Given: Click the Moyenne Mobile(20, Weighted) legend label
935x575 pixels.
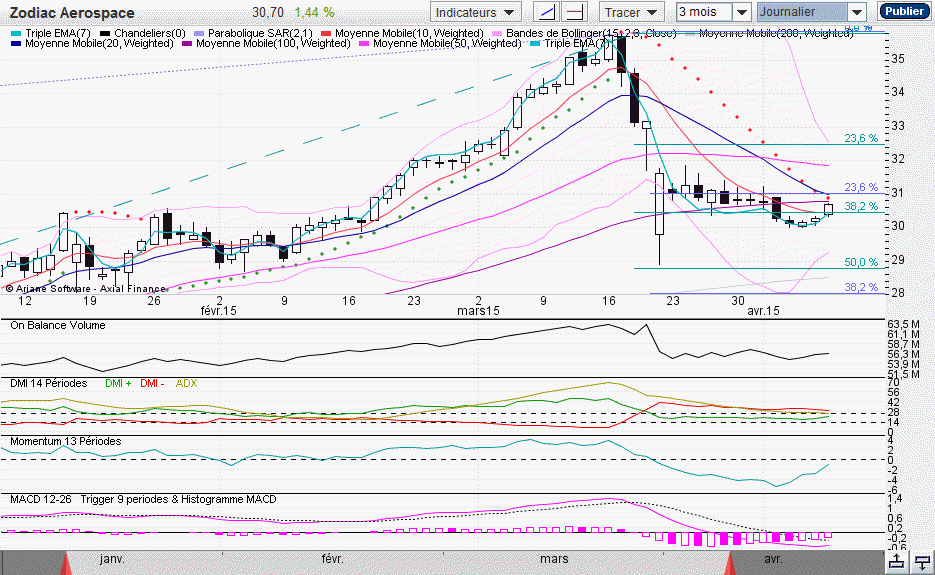Looking at the screenshot, I should coord(100,44).
